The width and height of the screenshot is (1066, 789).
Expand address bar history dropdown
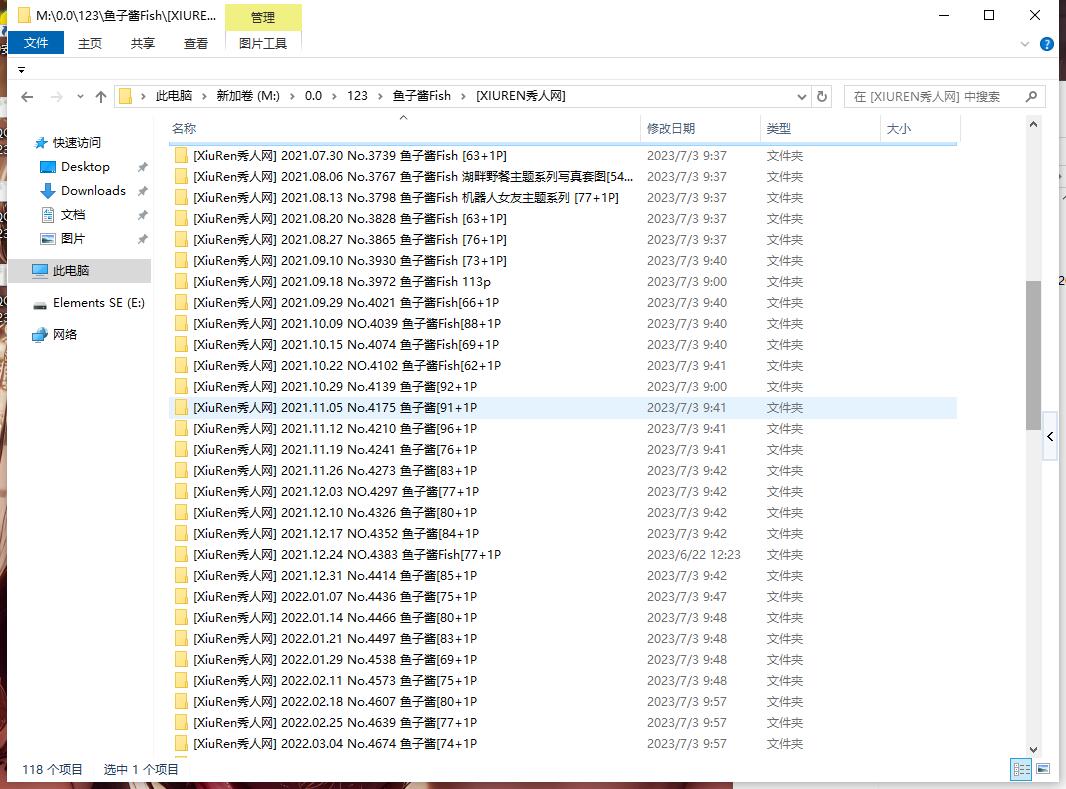click(x=802, y=97)
